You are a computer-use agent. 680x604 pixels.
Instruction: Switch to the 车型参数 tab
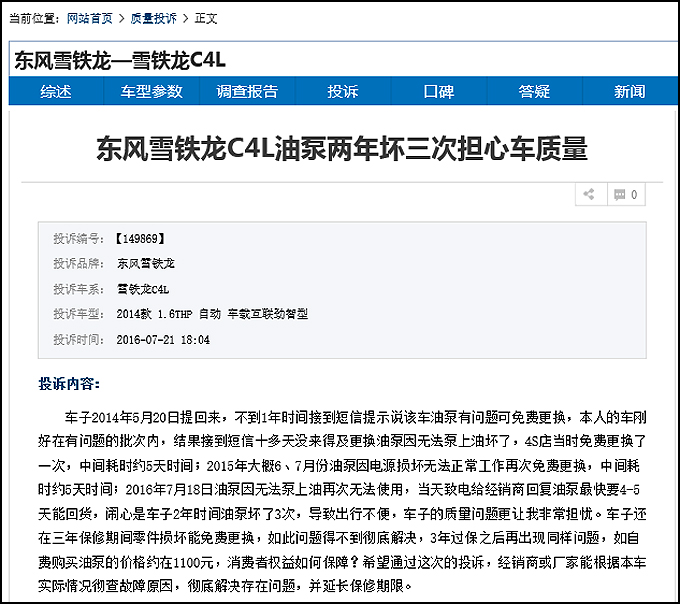(x=151, y=91)
